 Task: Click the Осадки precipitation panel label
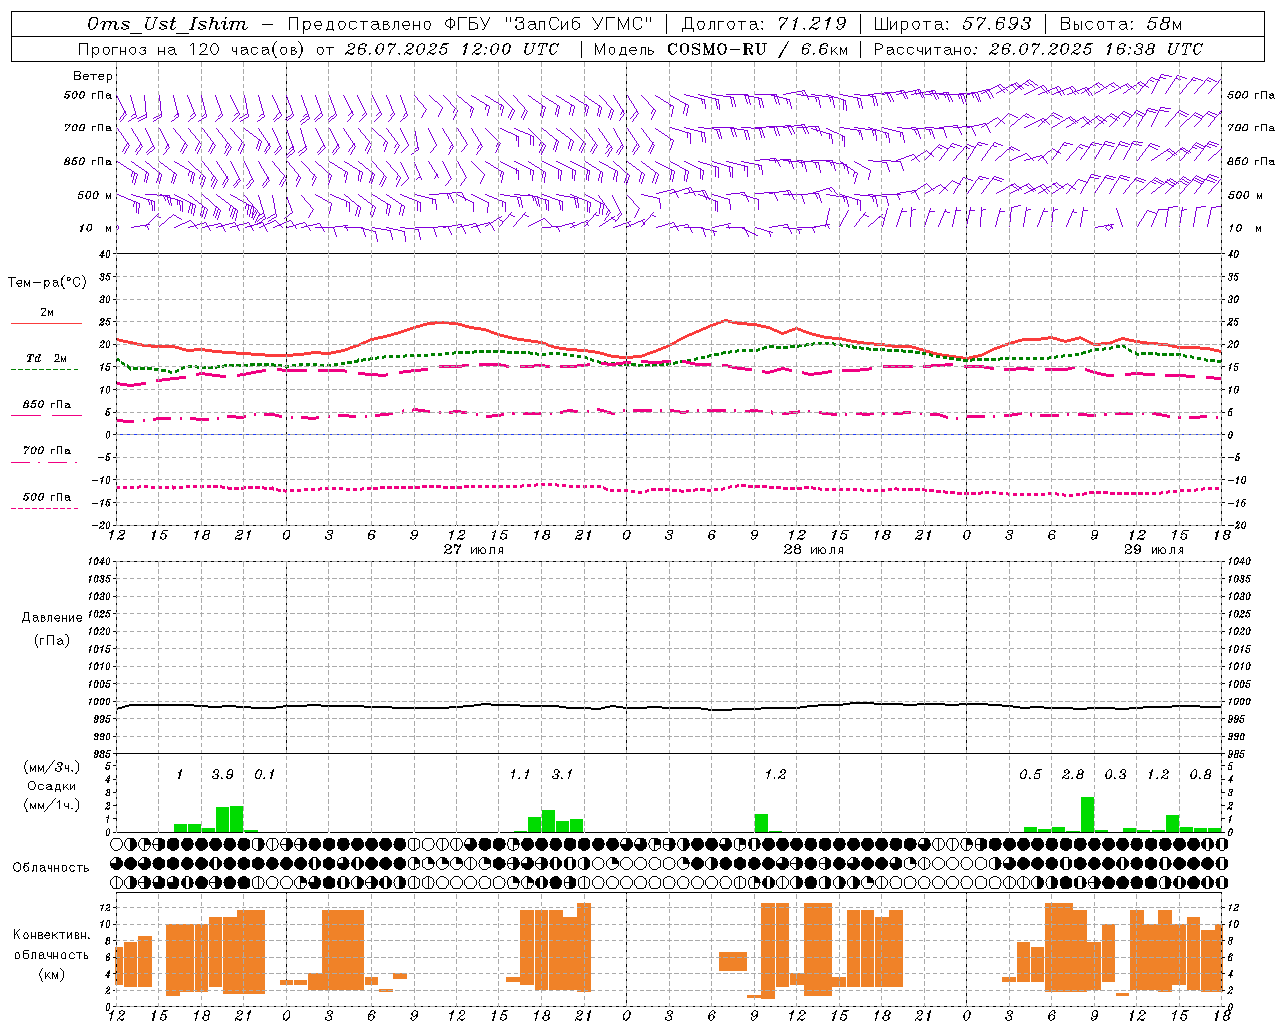(x=51, y=786)
